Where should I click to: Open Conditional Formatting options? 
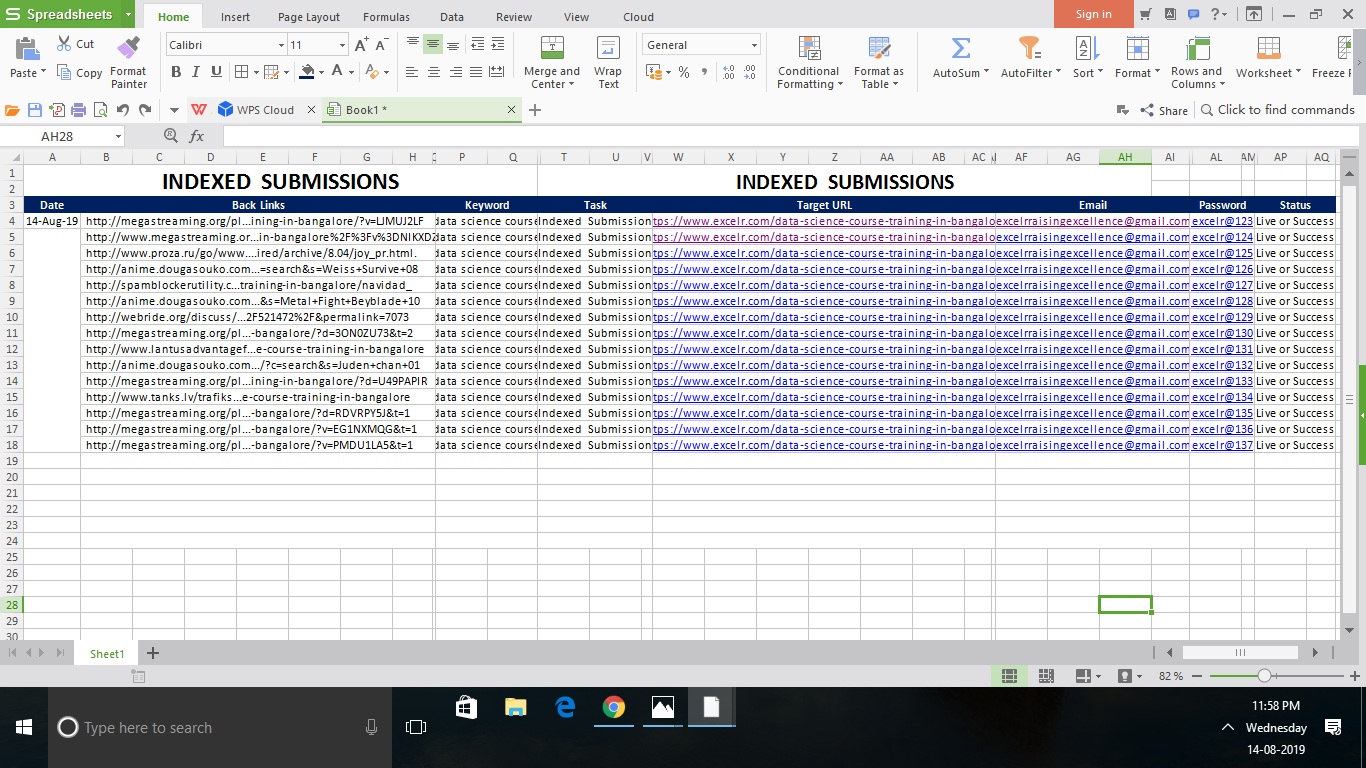tap(809, 48)
